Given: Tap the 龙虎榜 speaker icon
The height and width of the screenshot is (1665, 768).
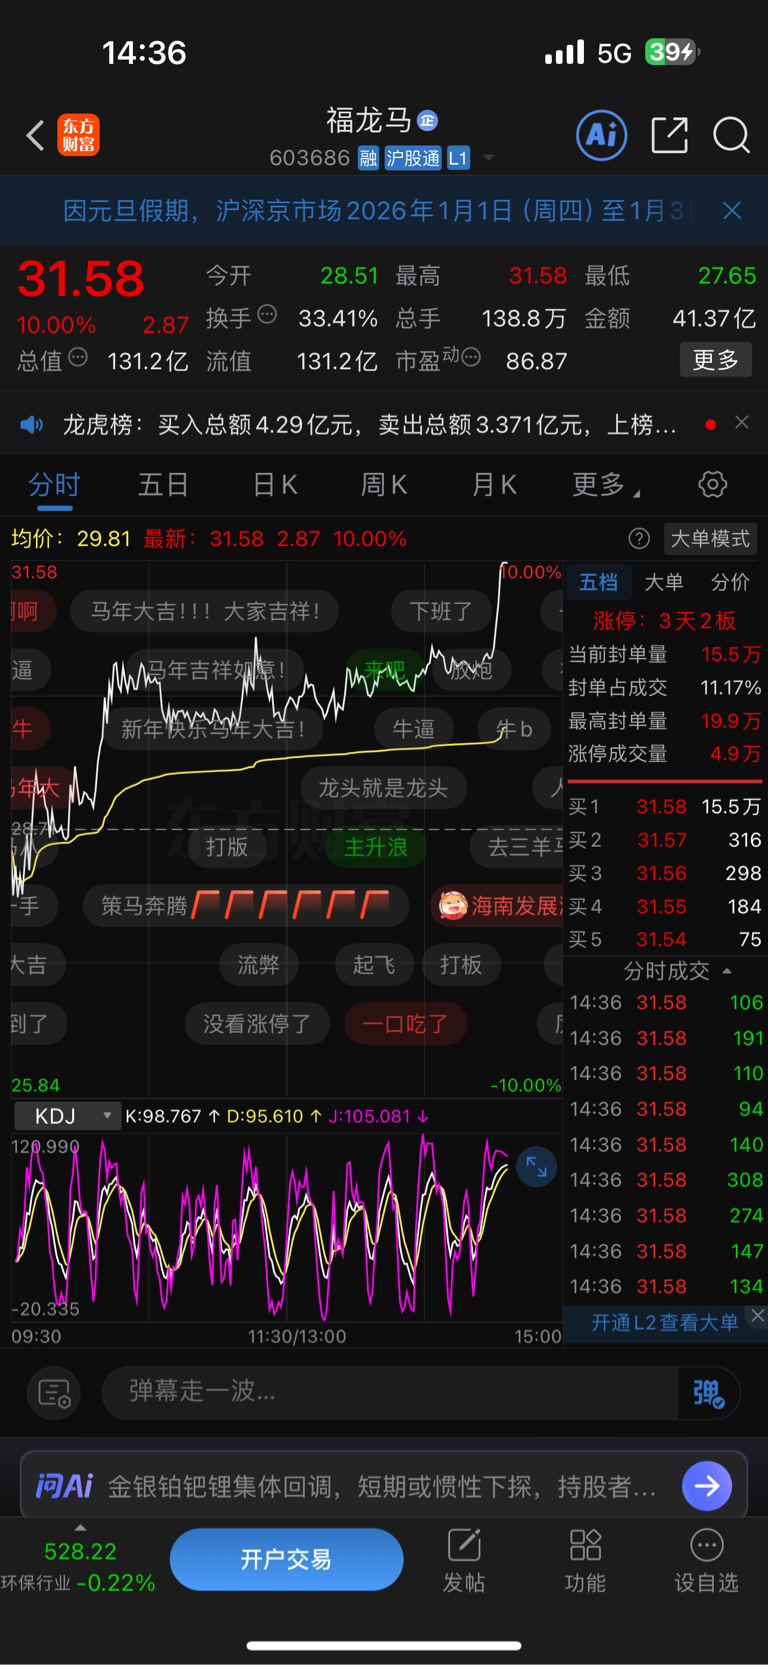Looking at the screenshot, I should pyautogui.click(x=32, y=425).
